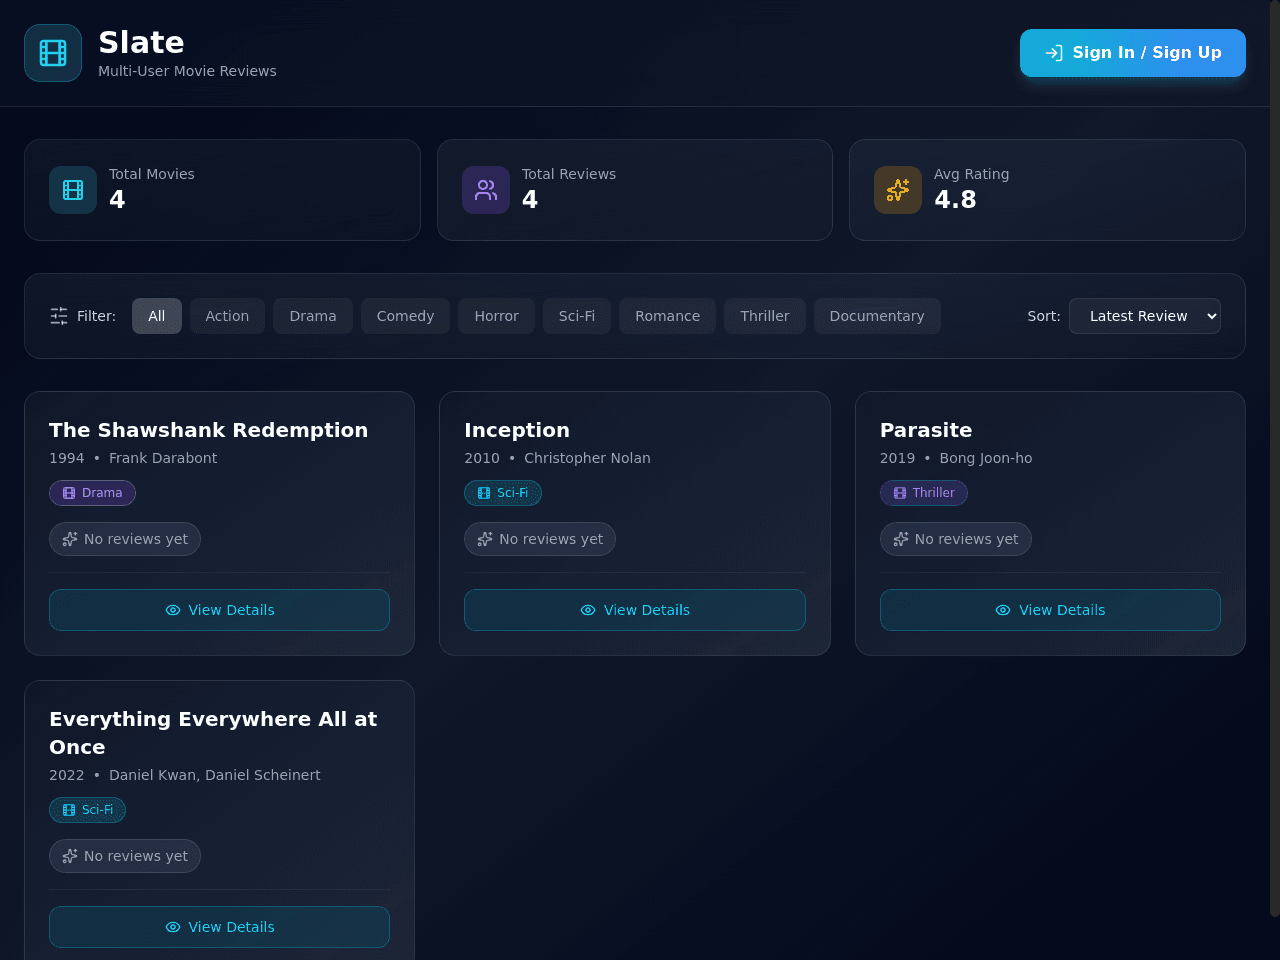Click the Total Movies film icon
This screenshot has width=1280, height=960.
[73, 190]
